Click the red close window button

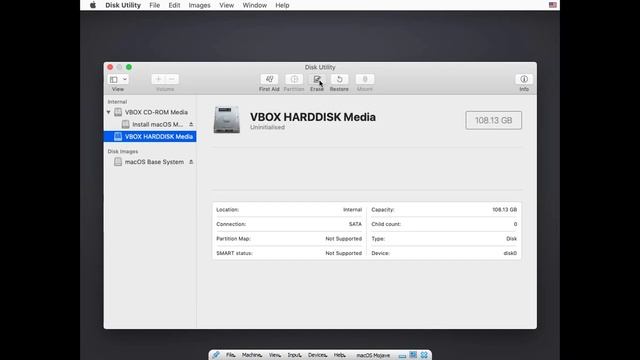(x=110, y=67)
